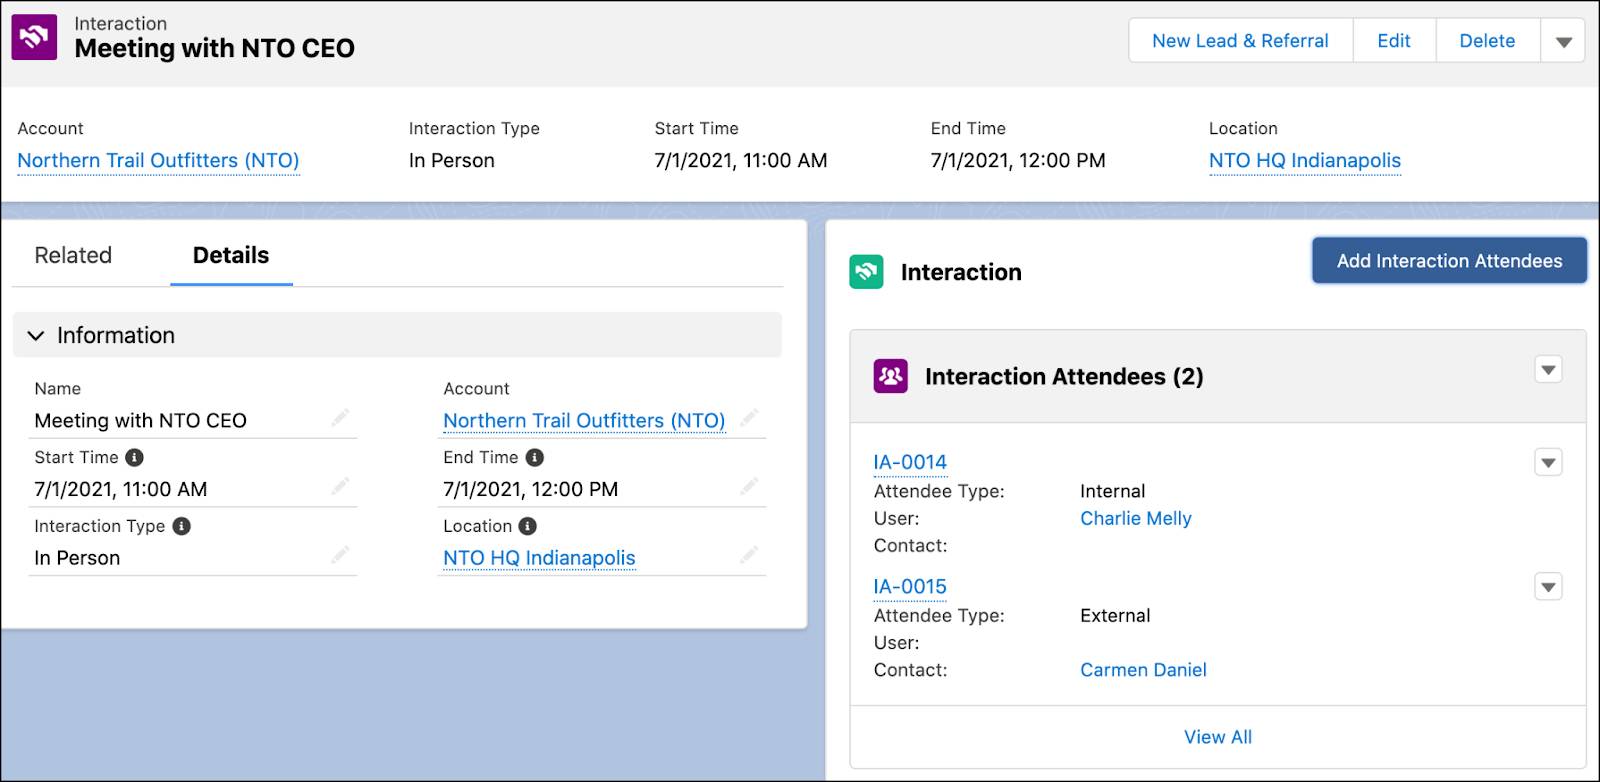
Task: Click the purple Interaction Attendees people icon
Action: pos(890,376)
